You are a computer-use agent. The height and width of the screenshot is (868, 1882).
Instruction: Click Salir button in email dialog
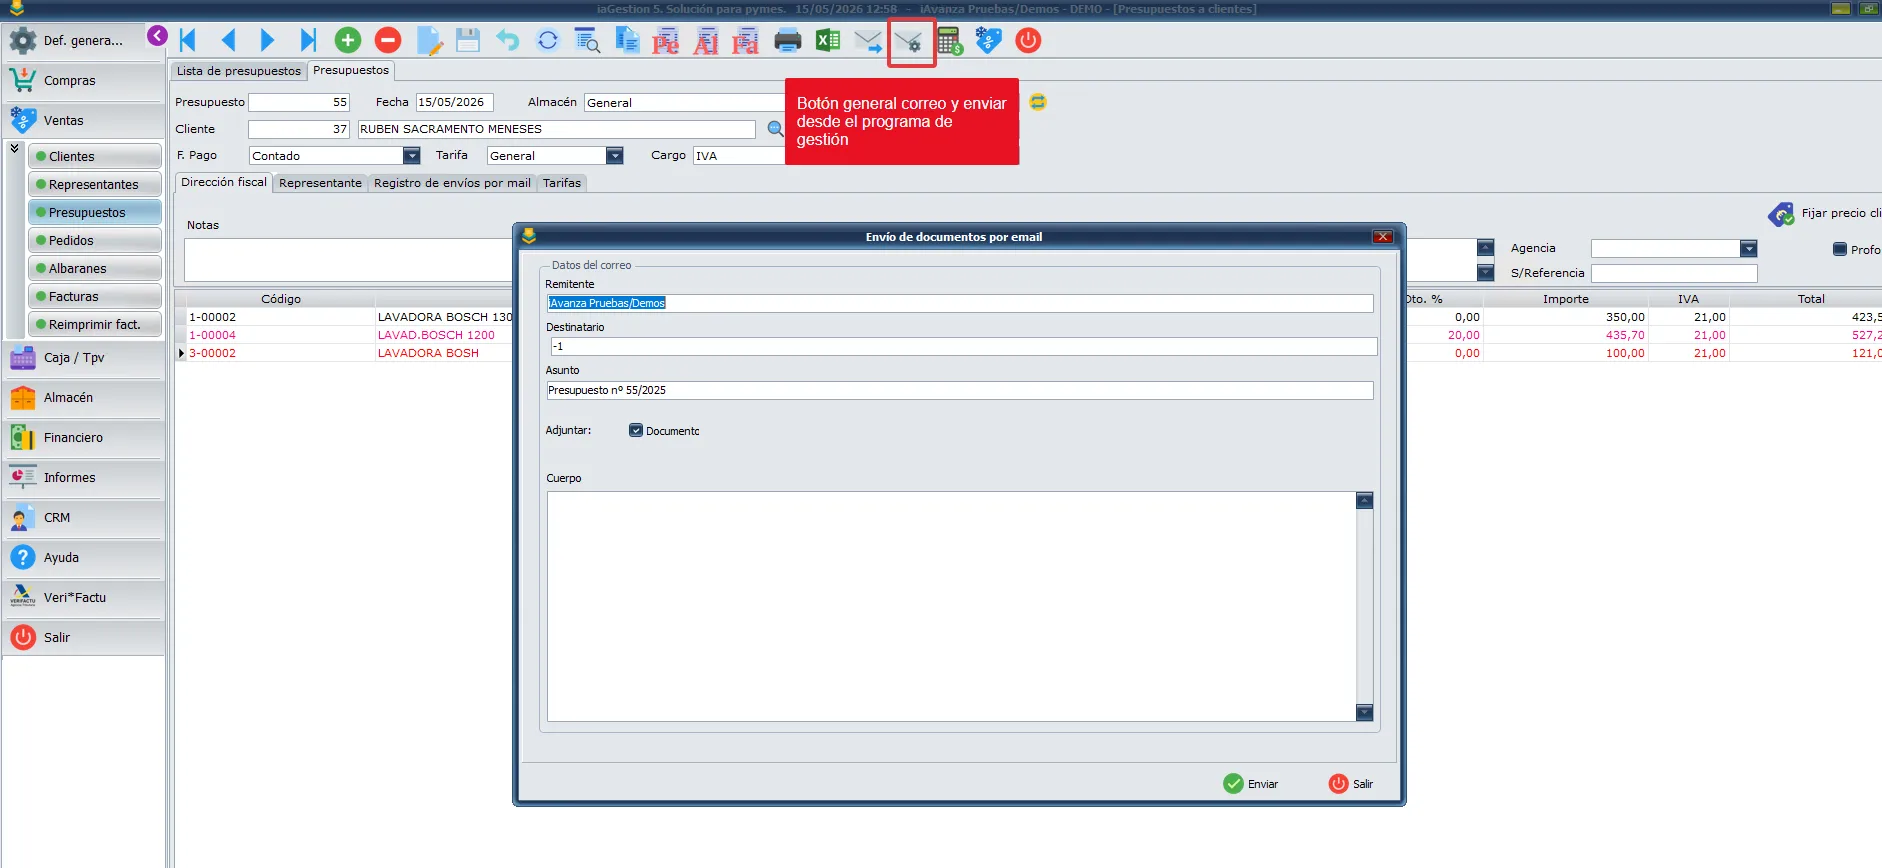pos(1351,784)
